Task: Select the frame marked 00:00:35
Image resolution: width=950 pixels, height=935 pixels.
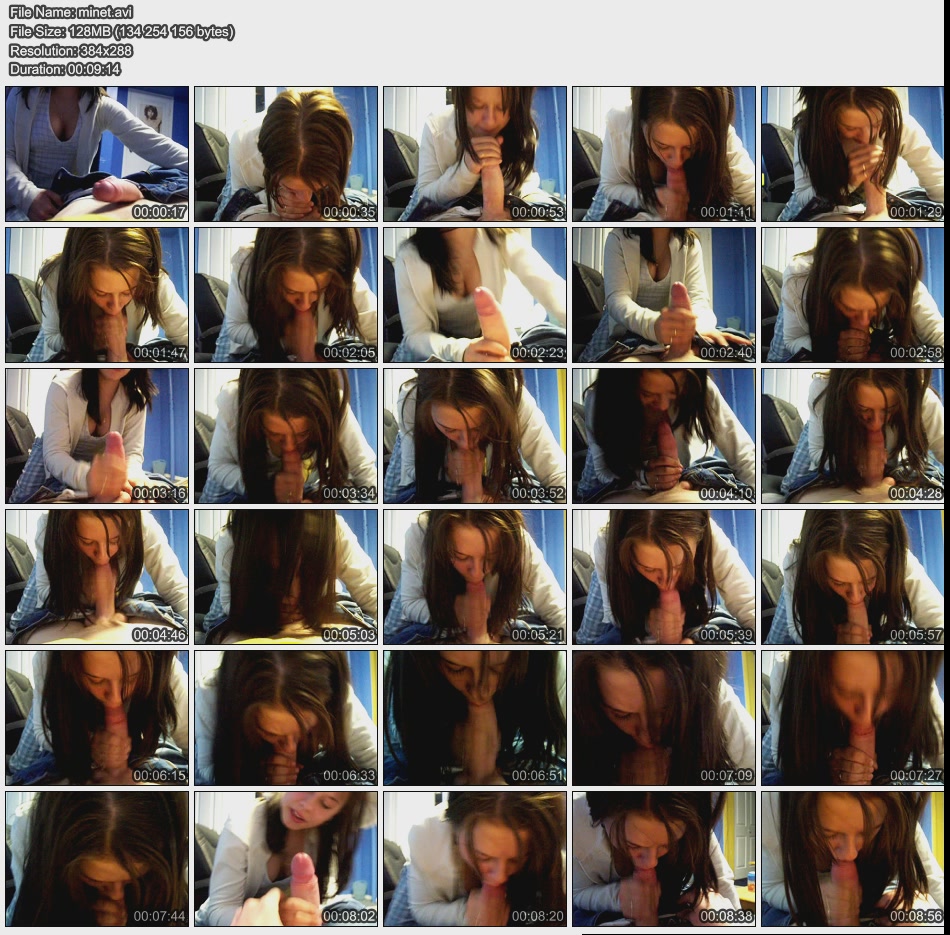Action: [286, 154]
